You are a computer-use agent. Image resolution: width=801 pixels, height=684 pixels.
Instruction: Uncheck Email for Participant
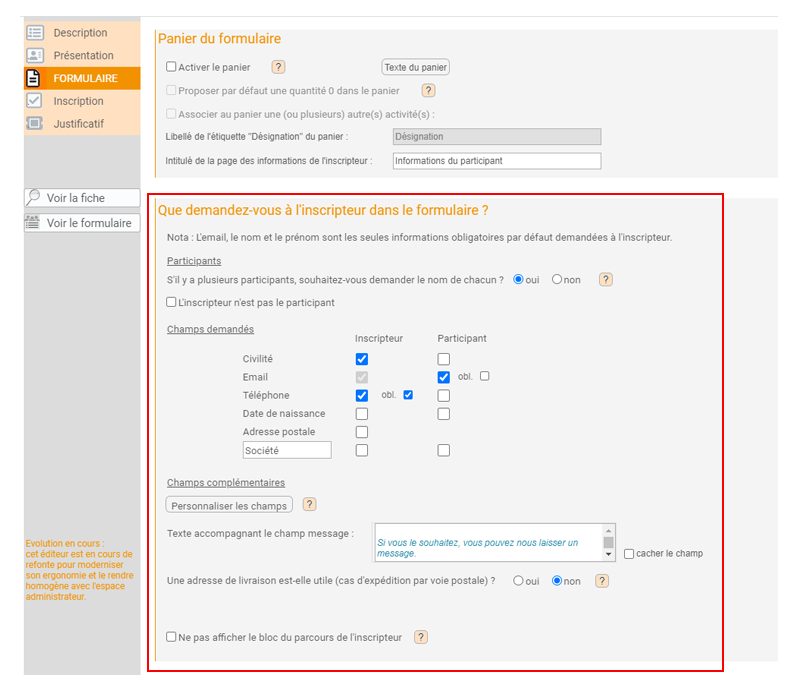point(443,378)
